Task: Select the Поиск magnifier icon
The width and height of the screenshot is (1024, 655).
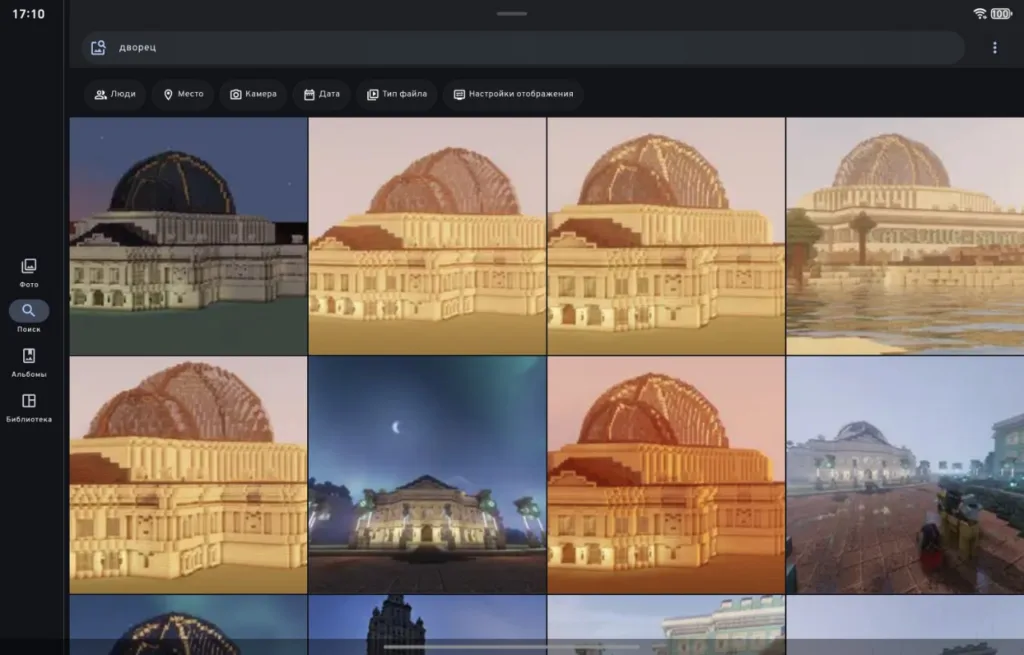Action: (x=29, y=311)
